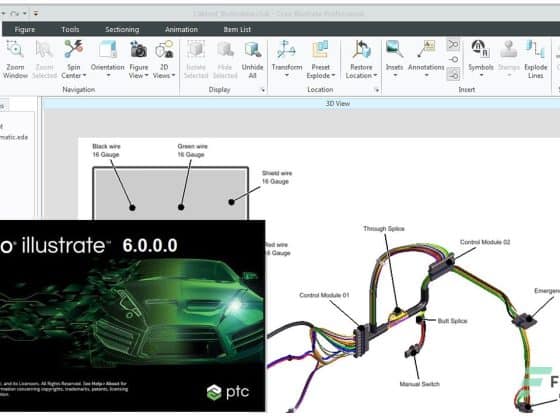
Task: Click bottom small icon beside Annotations
Action: tap(453, 75)
